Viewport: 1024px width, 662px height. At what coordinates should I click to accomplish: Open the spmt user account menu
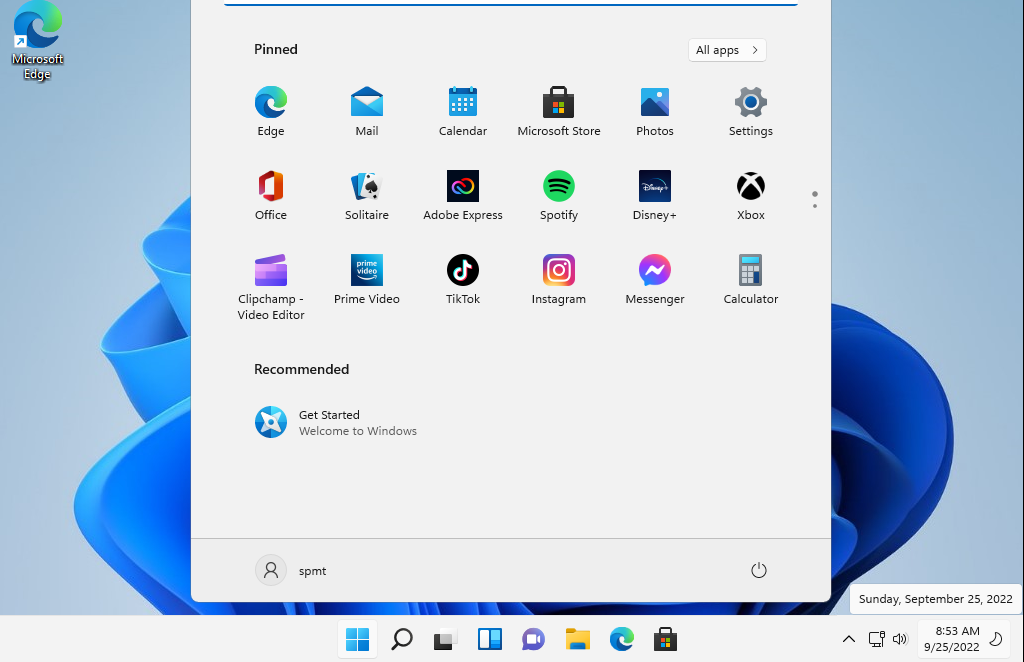point(291,570)
